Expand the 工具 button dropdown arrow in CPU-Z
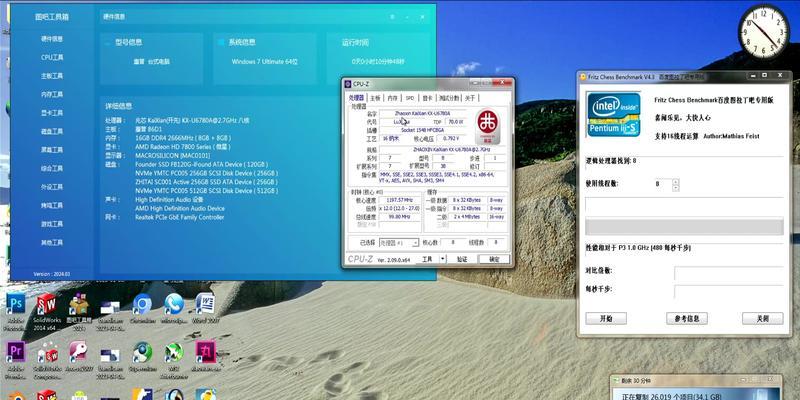The image size is (800, 400). [443, 259]
